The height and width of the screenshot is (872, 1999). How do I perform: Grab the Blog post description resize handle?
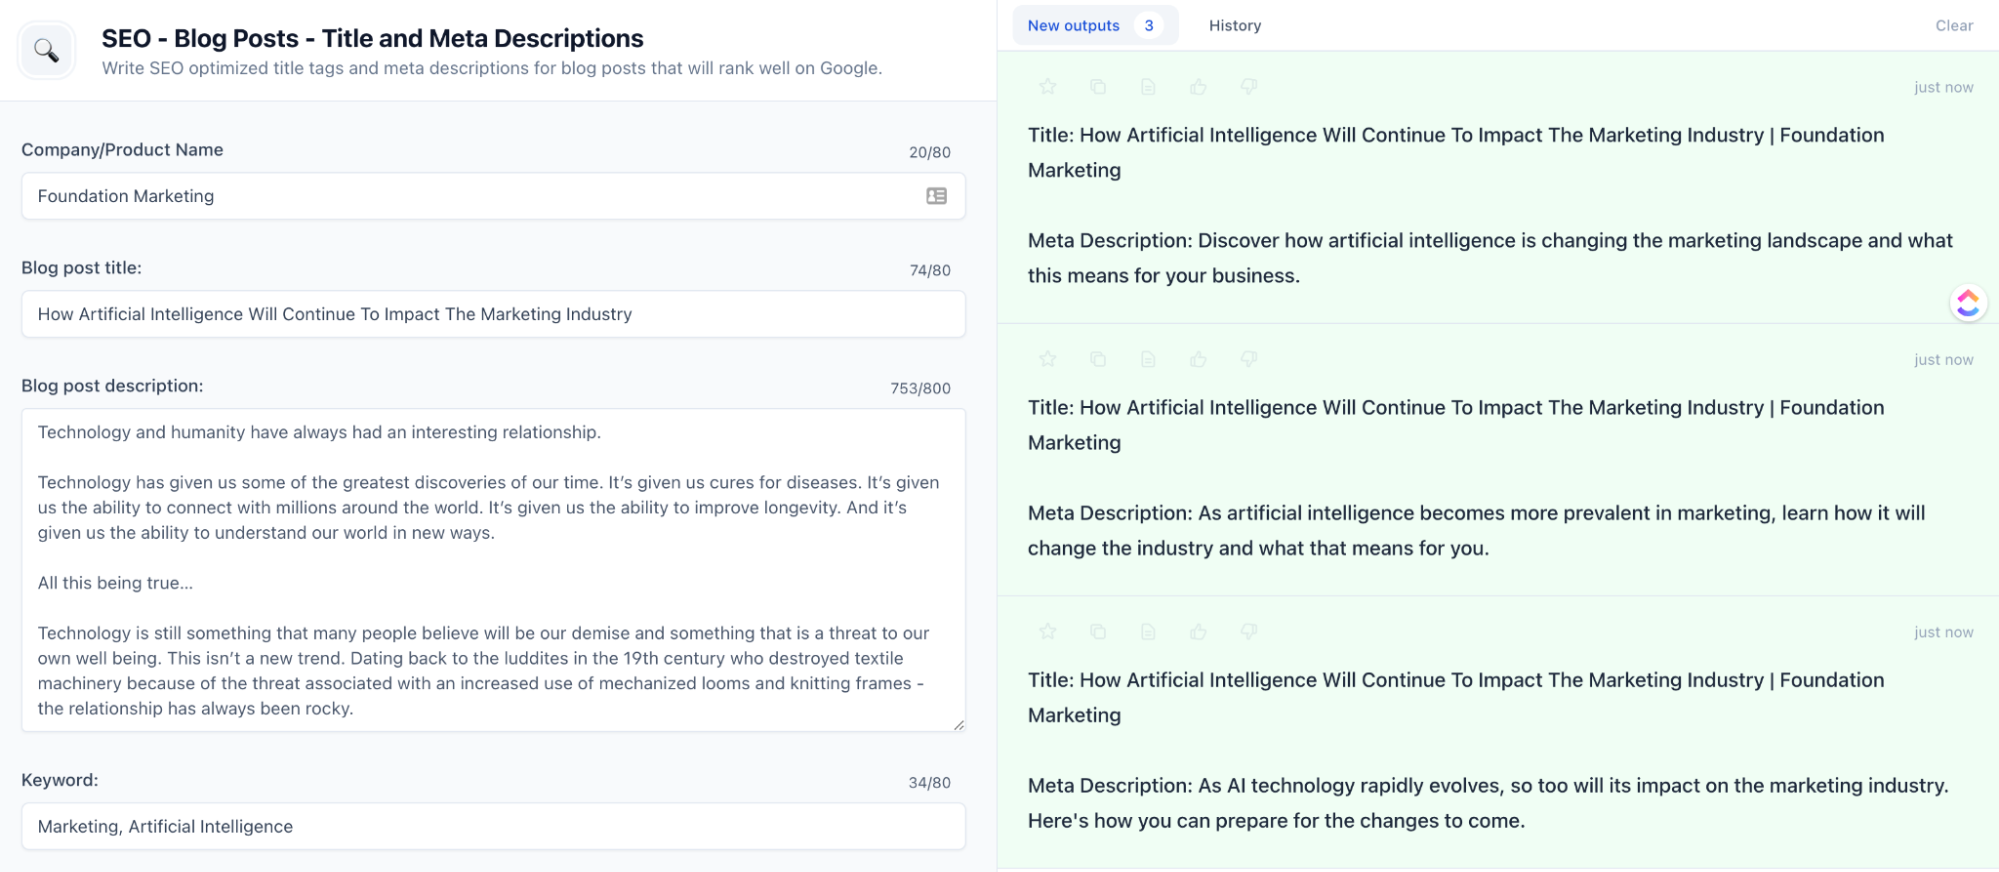point(959,725)
